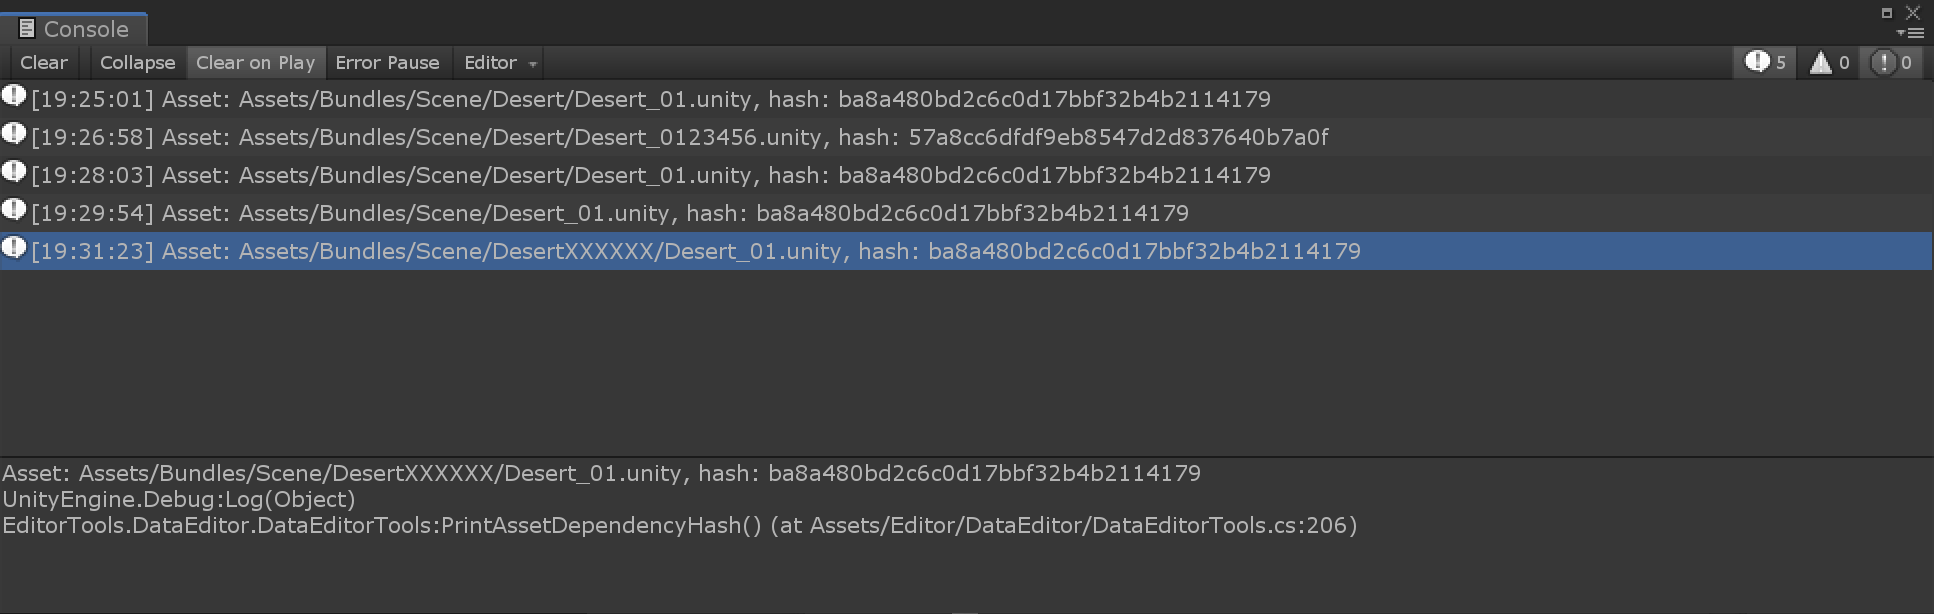Toggle warning filter showing 0
This screenshot has height=614, width=1934.
(1830, 62)
